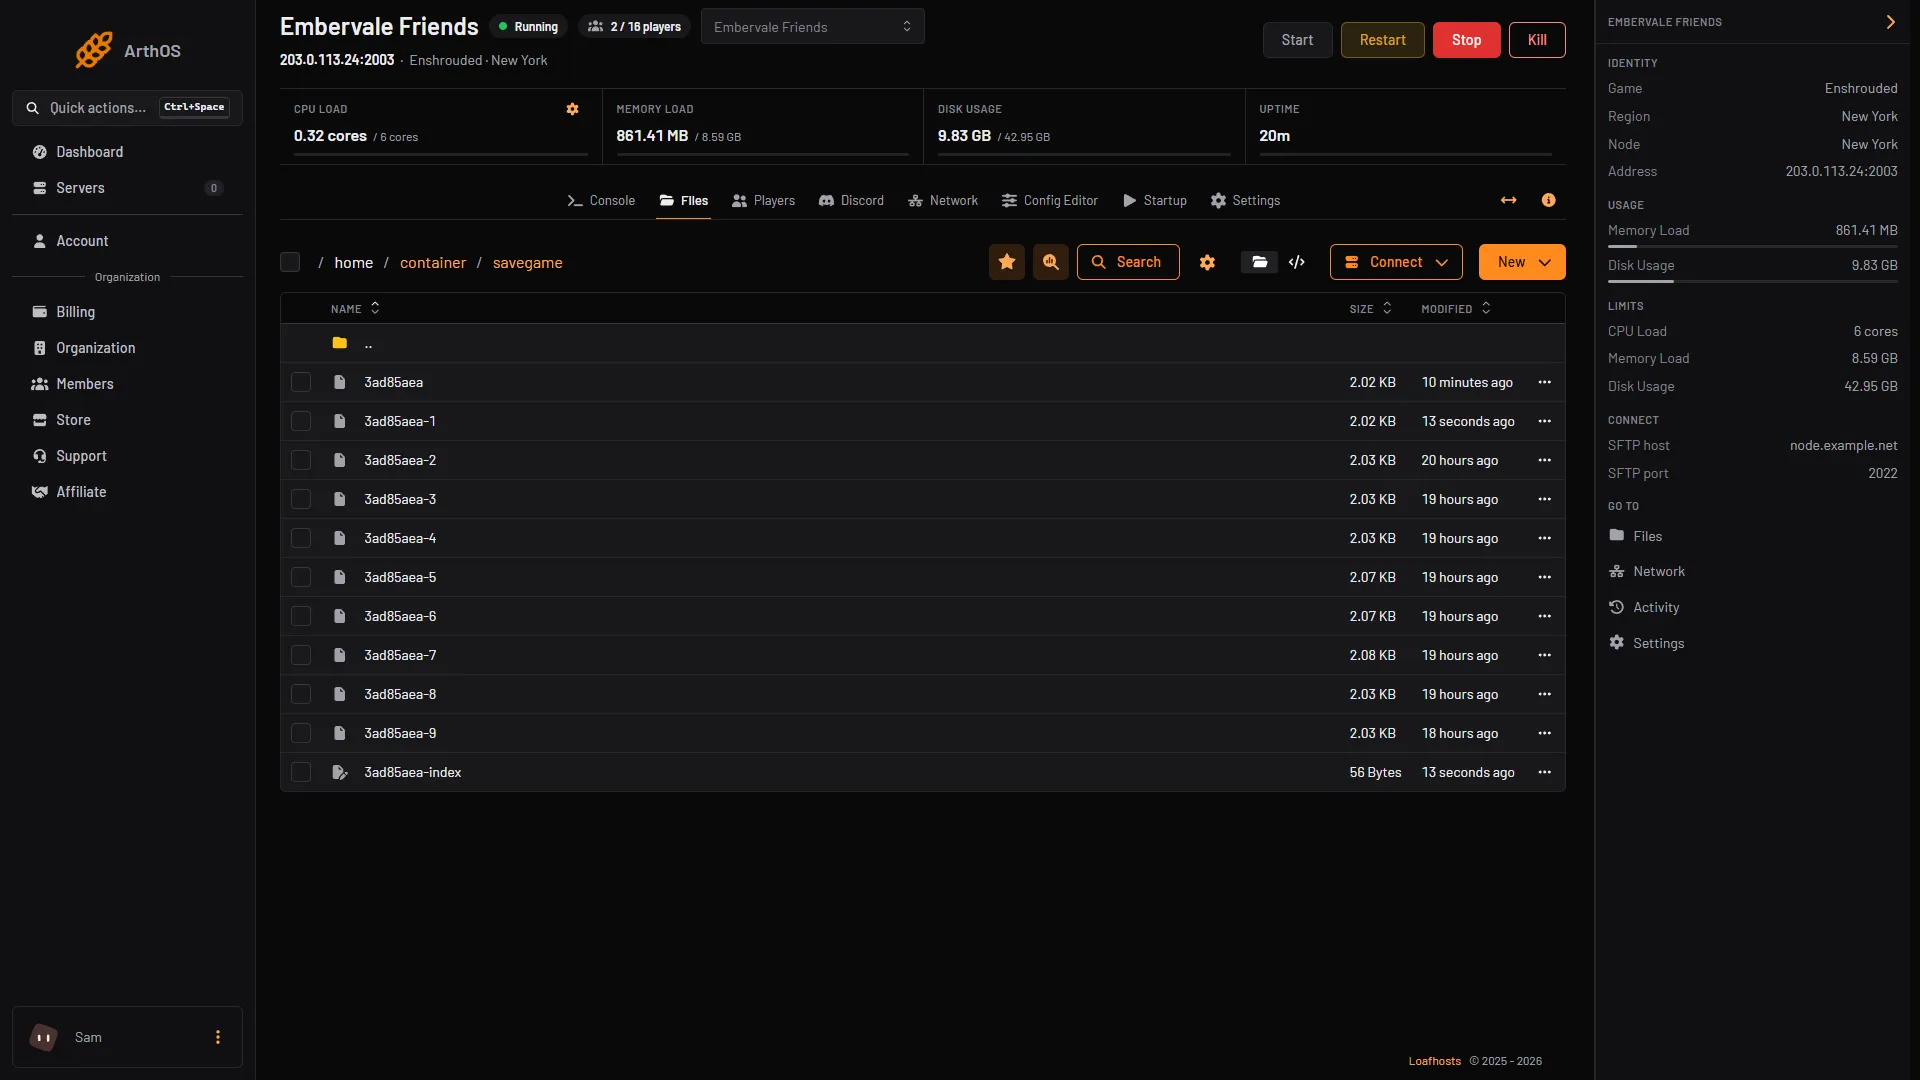Open actions menu for 3ad85aea-5
Screen dimensions: 1920x1080
pyautogui.click(x=1544, y=577)
